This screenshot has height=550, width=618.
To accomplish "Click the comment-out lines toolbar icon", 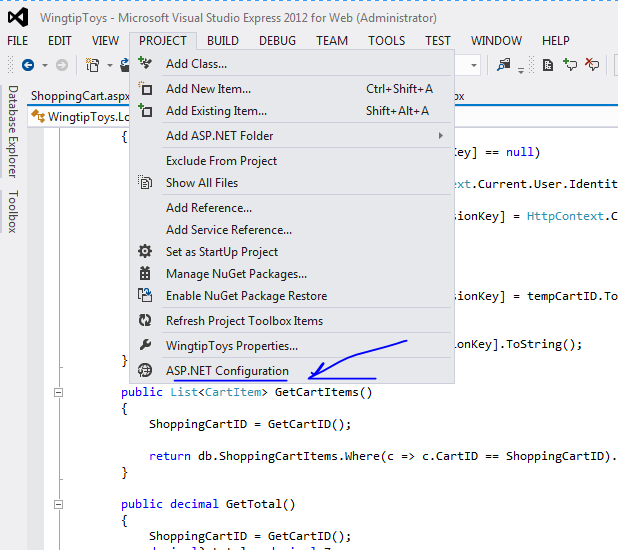I will 570,64.
